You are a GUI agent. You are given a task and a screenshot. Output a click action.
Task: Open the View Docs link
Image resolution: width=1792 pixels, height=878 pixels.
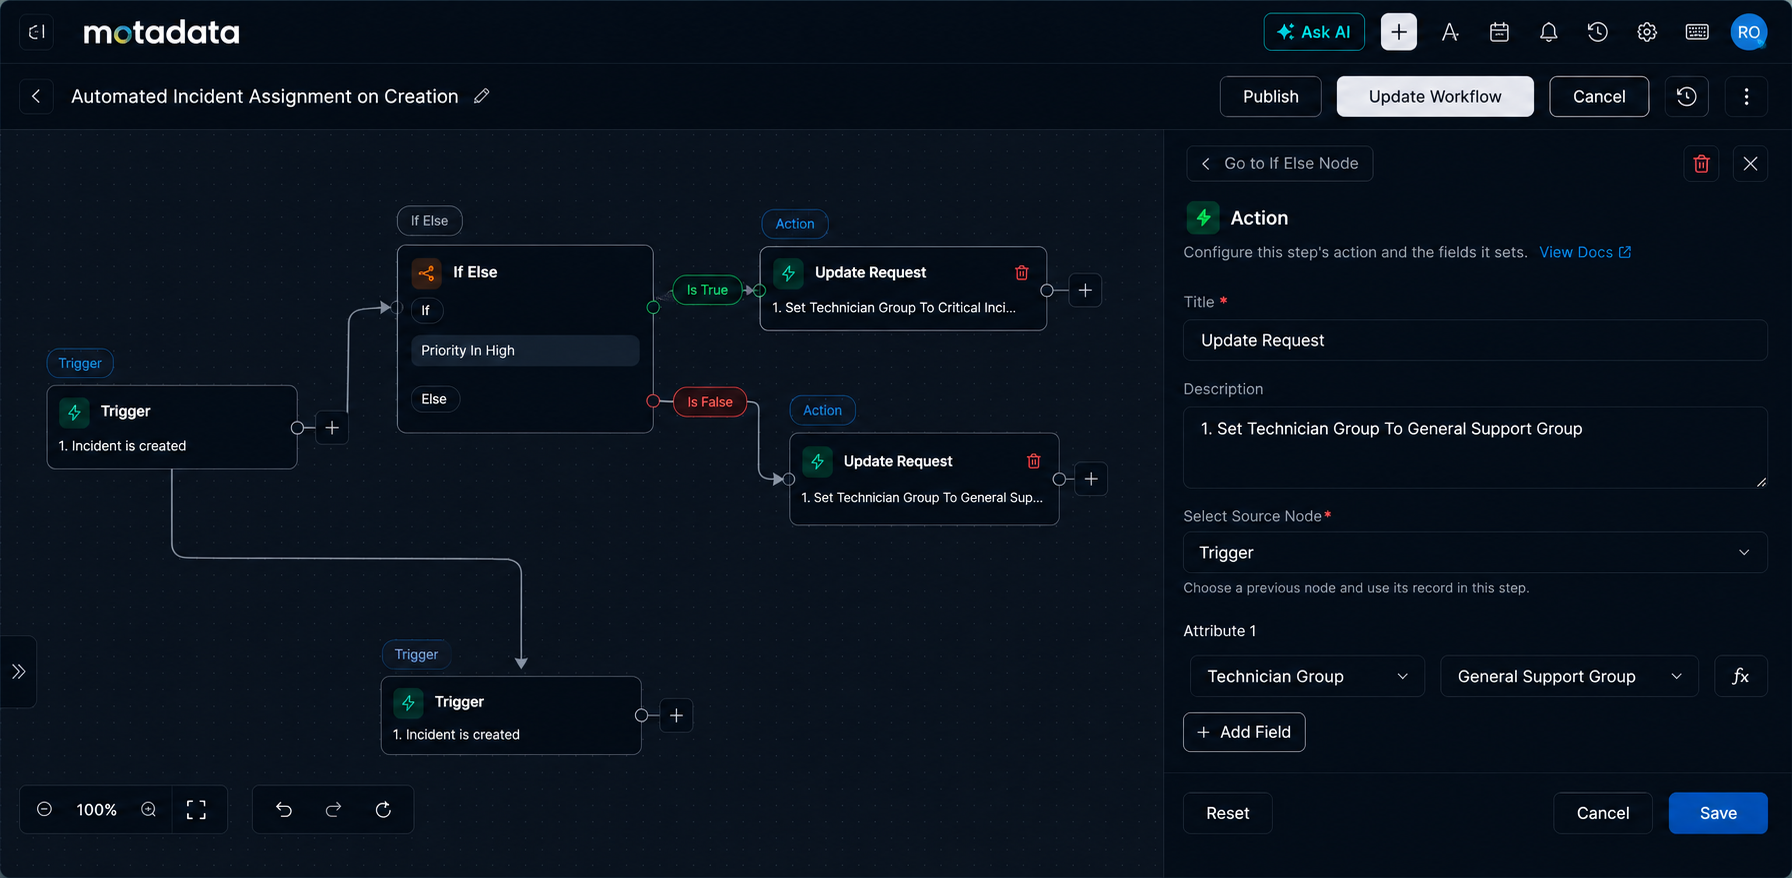coord(1585,252)
